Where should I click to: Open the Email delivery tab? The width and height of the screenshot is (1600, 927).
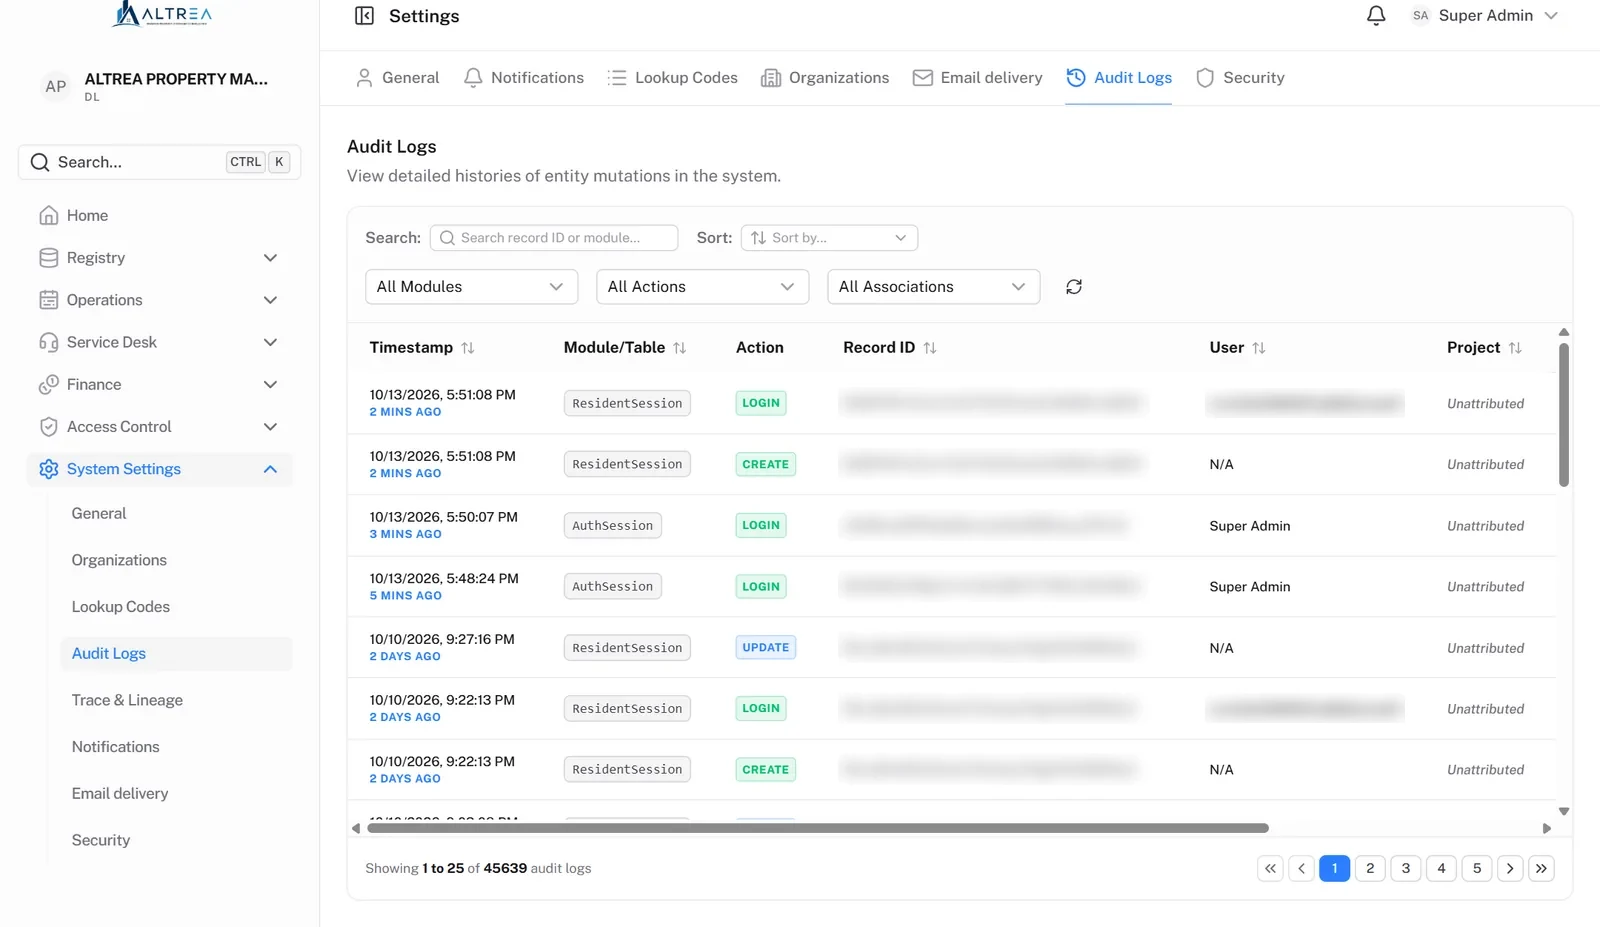[x=977, y=78]
